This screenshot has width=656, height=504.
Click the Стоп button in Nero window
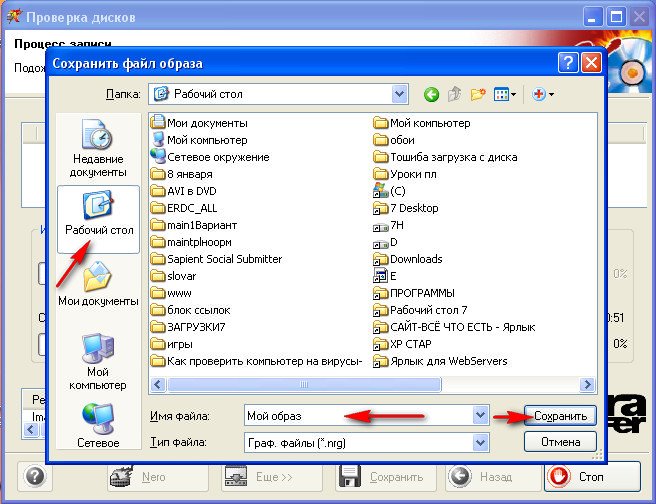(x=592, y=476)
